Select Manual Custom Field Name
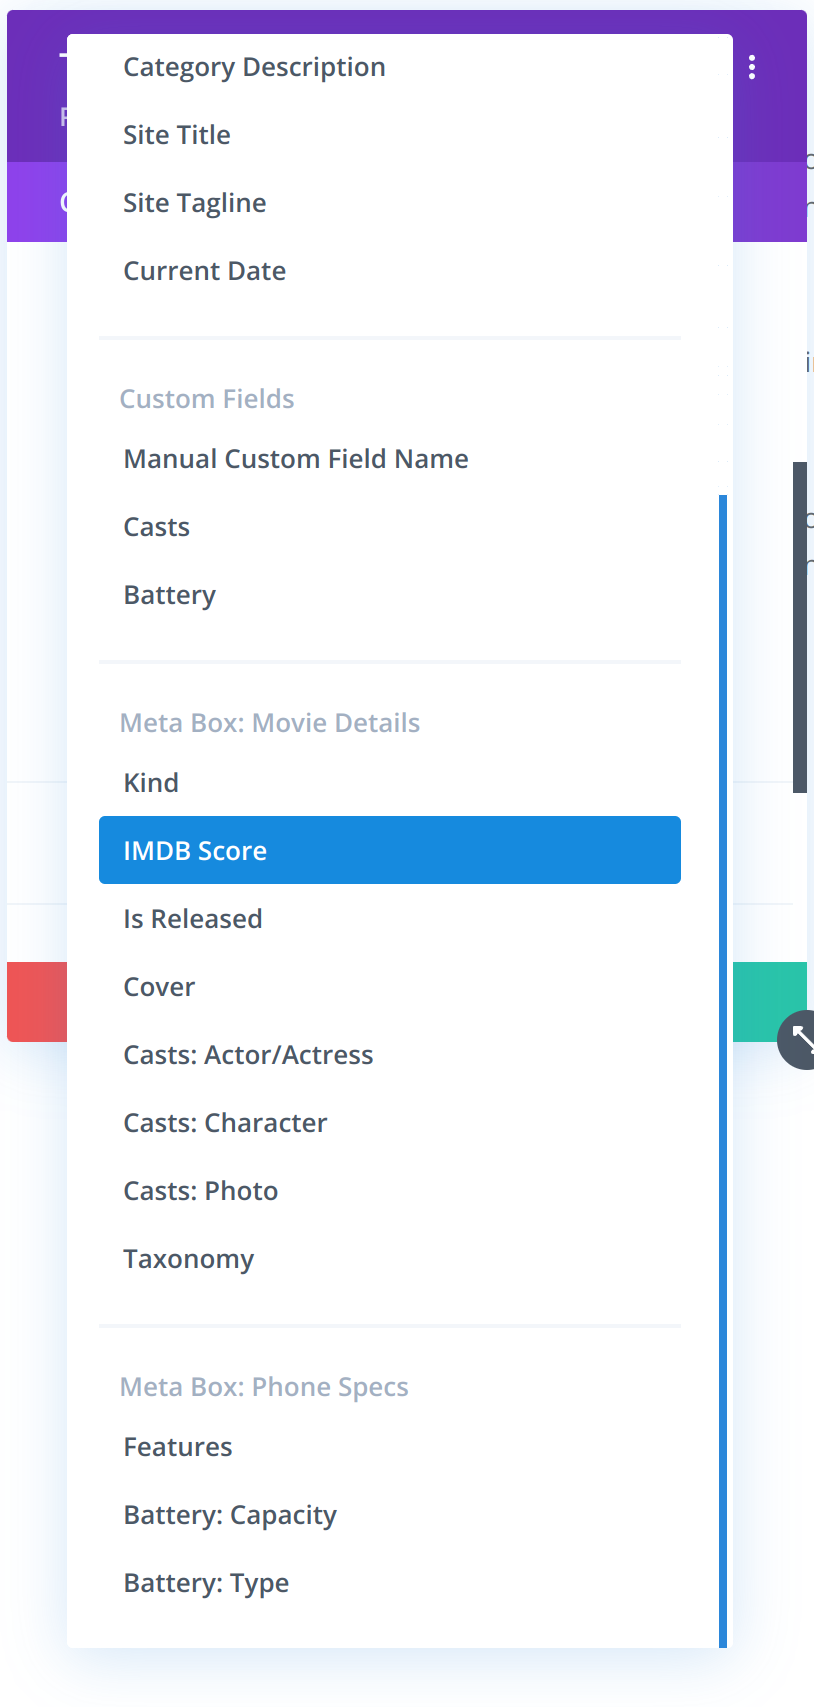The height and width of the screenshot is (1707, 814). pyautogui.click(x=296, y=459)
